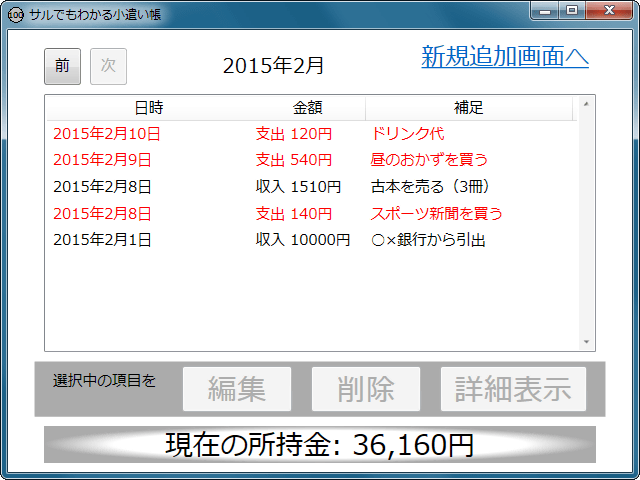Open the 新規追加画面へ link
Viewport: 640px width, 480px height.
(505, 56)
